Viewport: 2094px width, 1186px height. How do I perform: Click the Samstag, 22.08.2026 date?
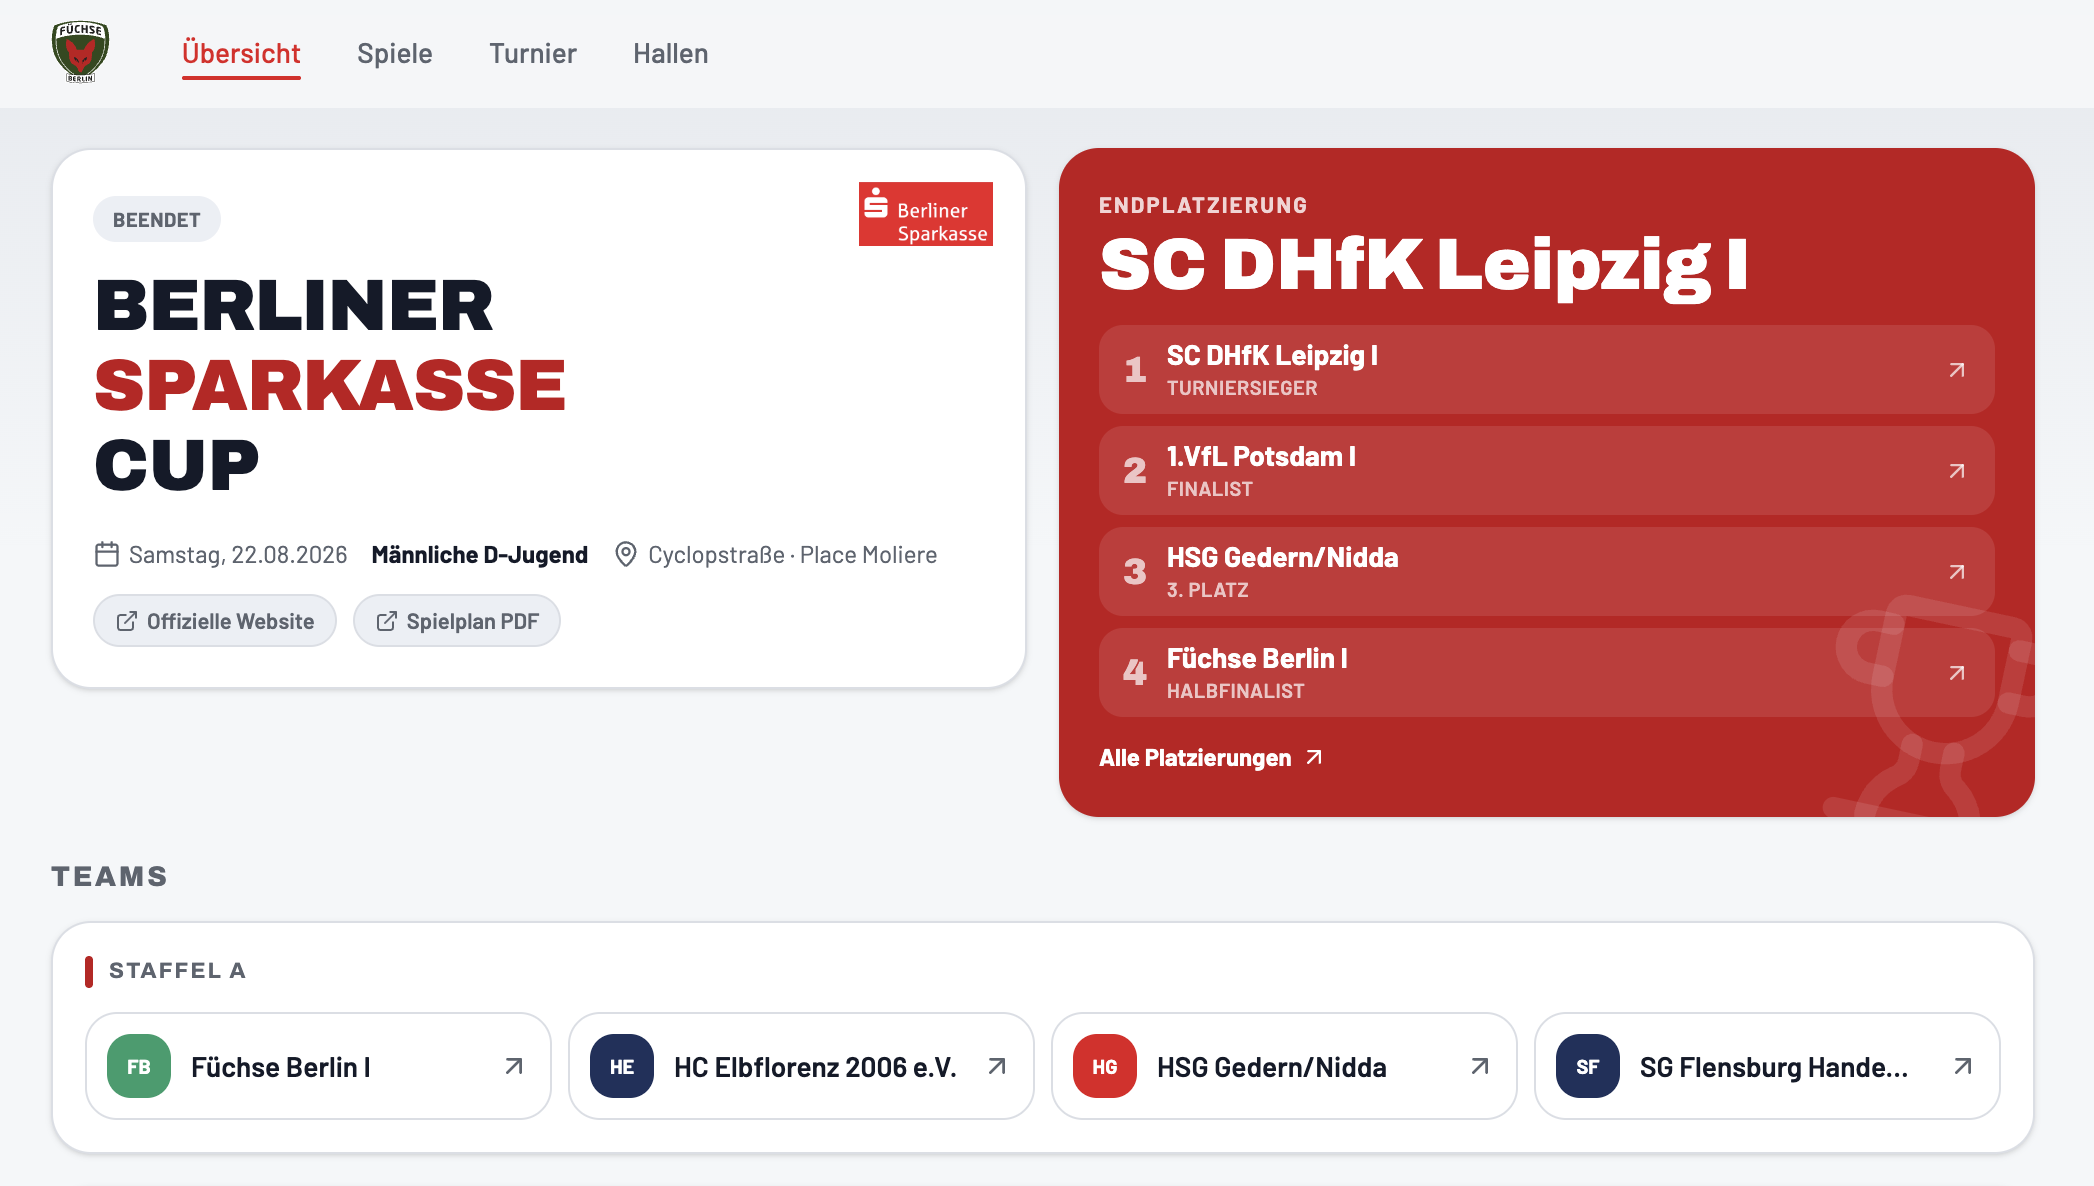click(x=238, y=555)
